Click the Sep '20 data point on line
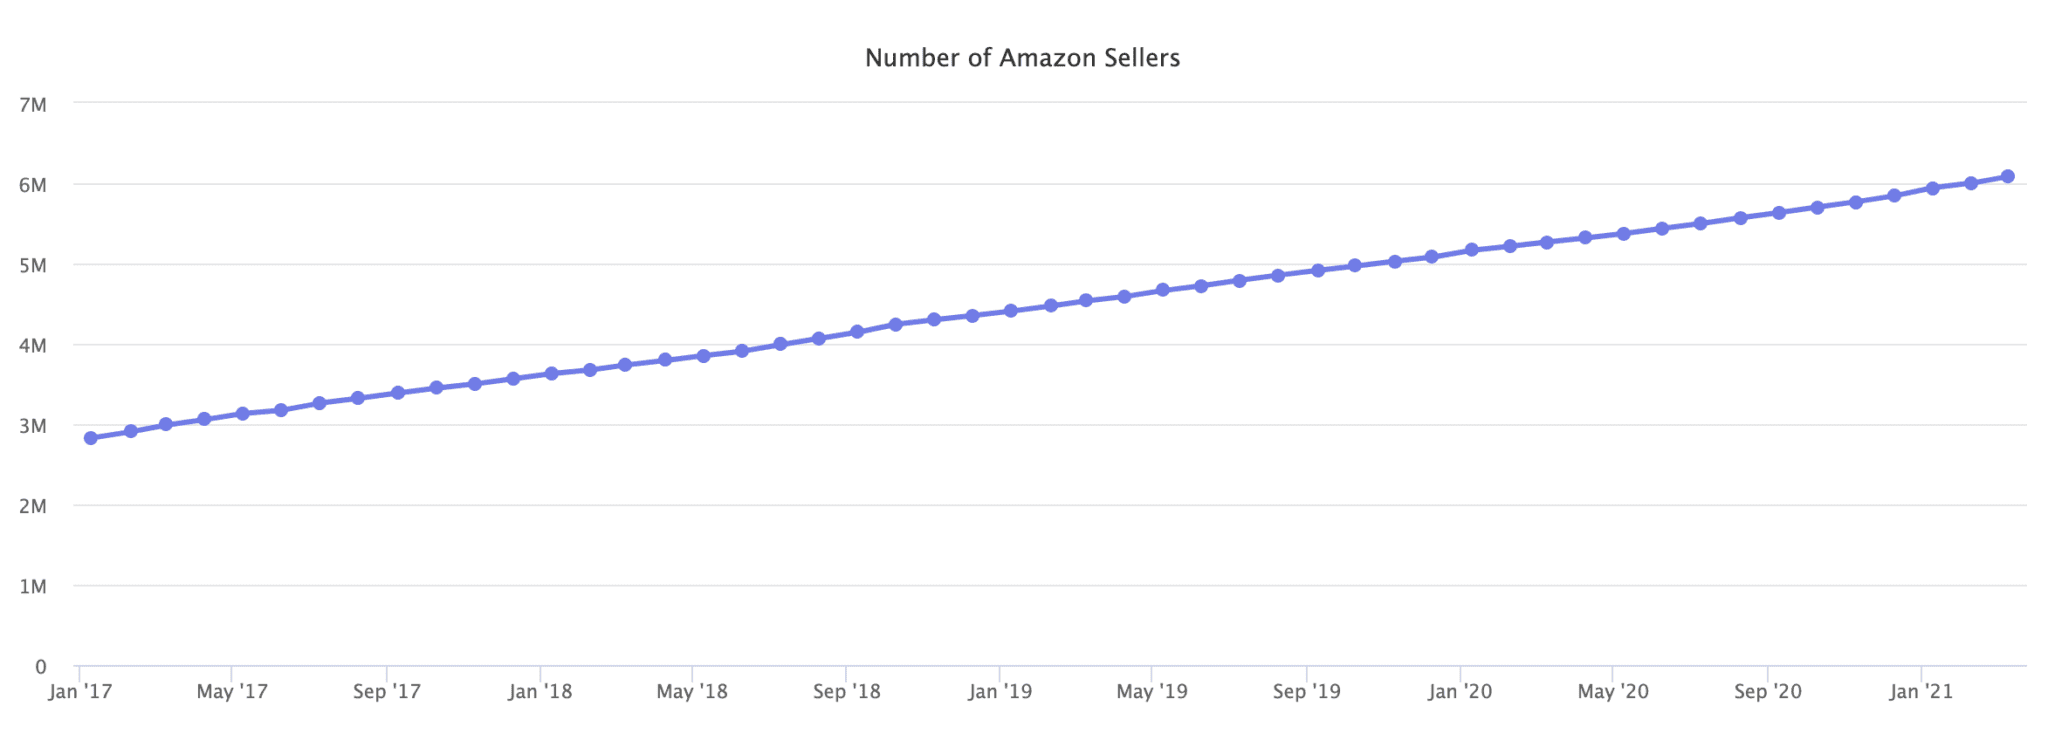2048x747 pixels. point(1779,213)
